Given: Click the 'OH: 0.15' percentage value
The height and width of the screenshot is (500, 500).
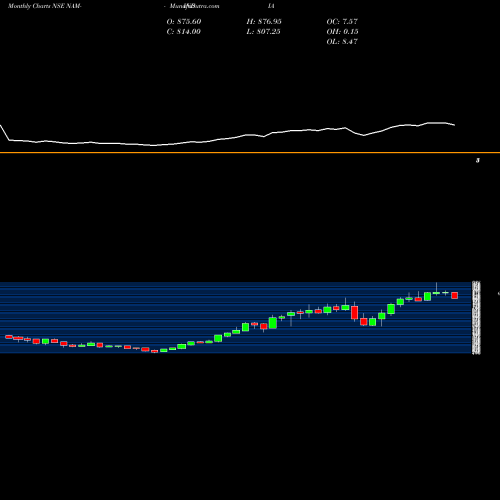Looking at the screenshot, I should coord(342,32).
